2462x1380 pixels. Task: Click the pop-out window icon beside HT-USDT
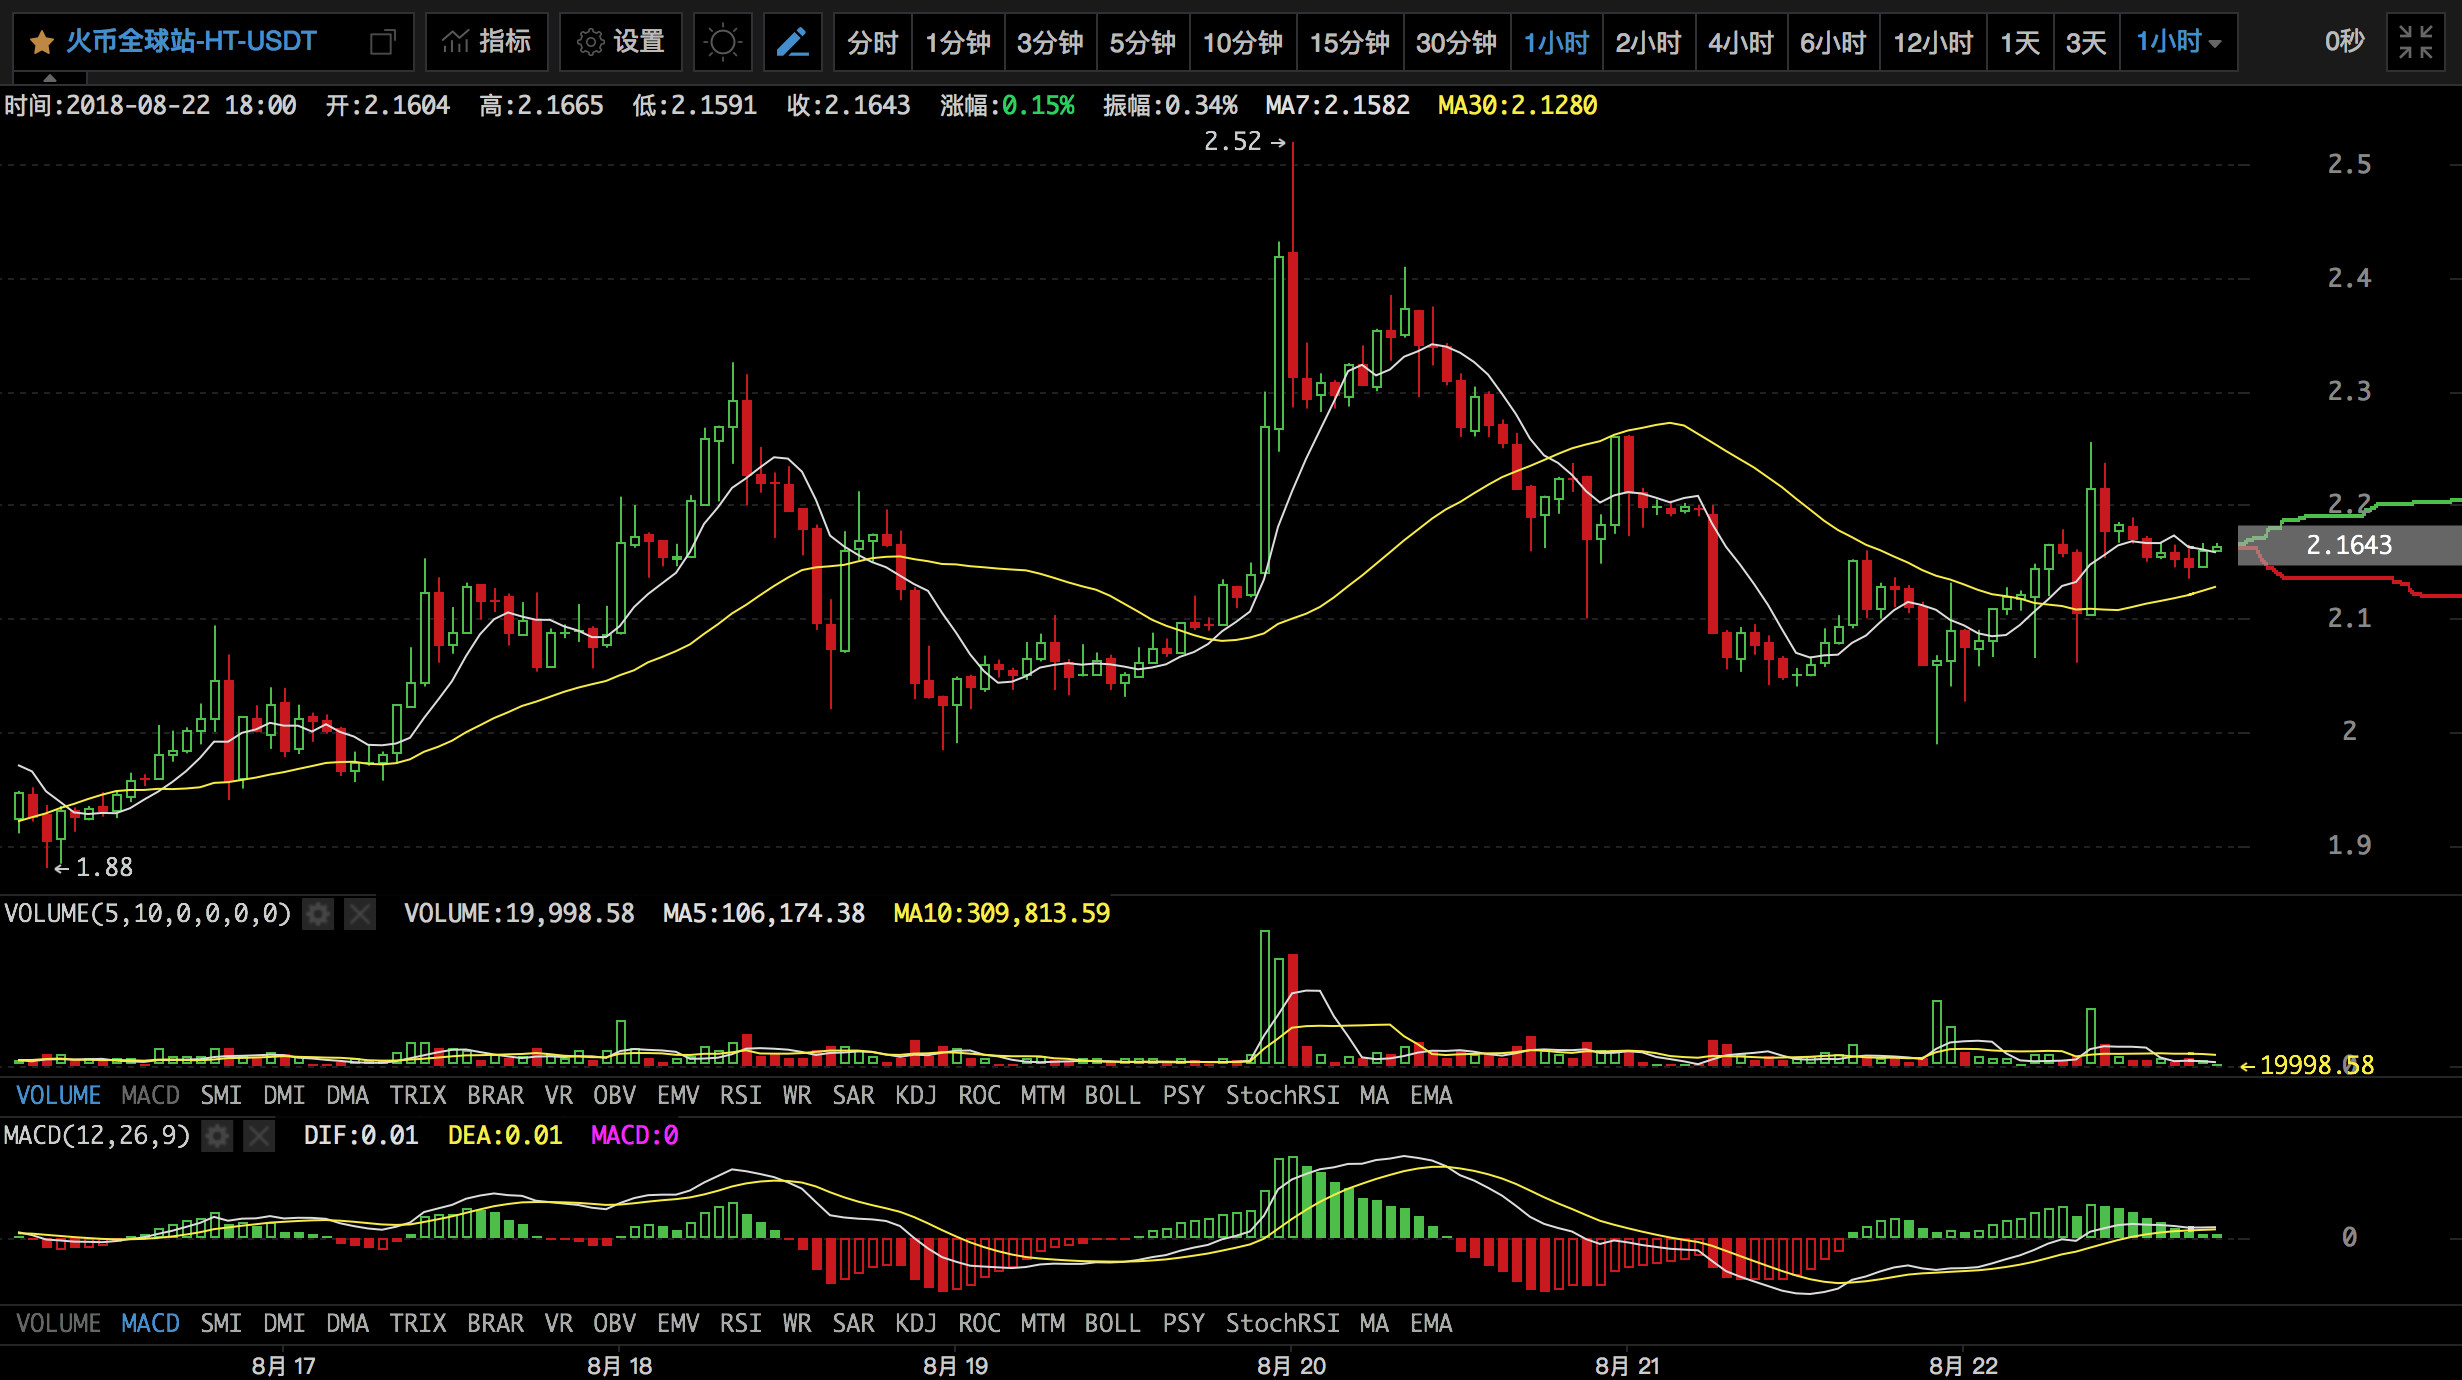(x=382, y=42)
